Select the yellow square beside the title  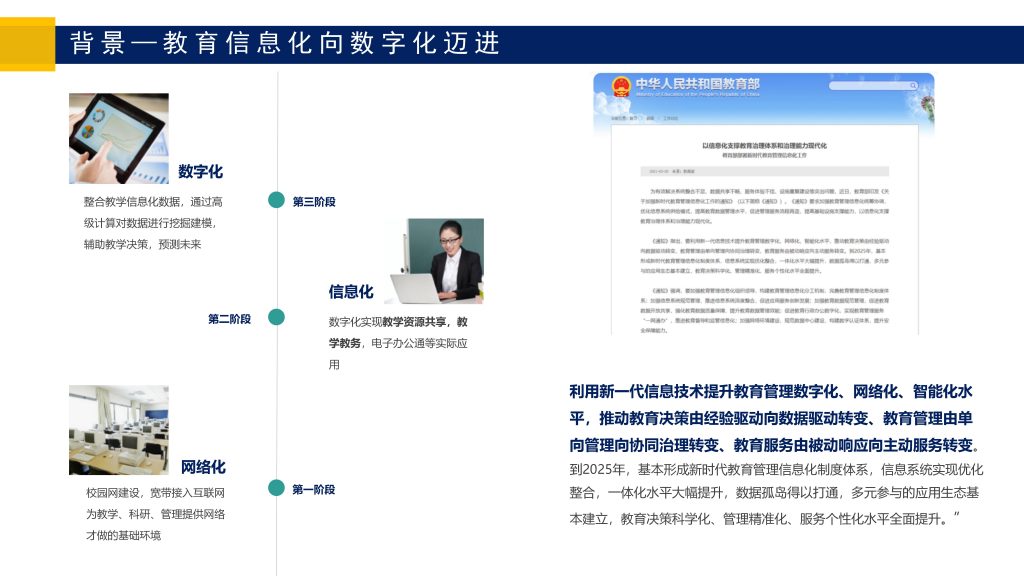(x=27, y=44)
